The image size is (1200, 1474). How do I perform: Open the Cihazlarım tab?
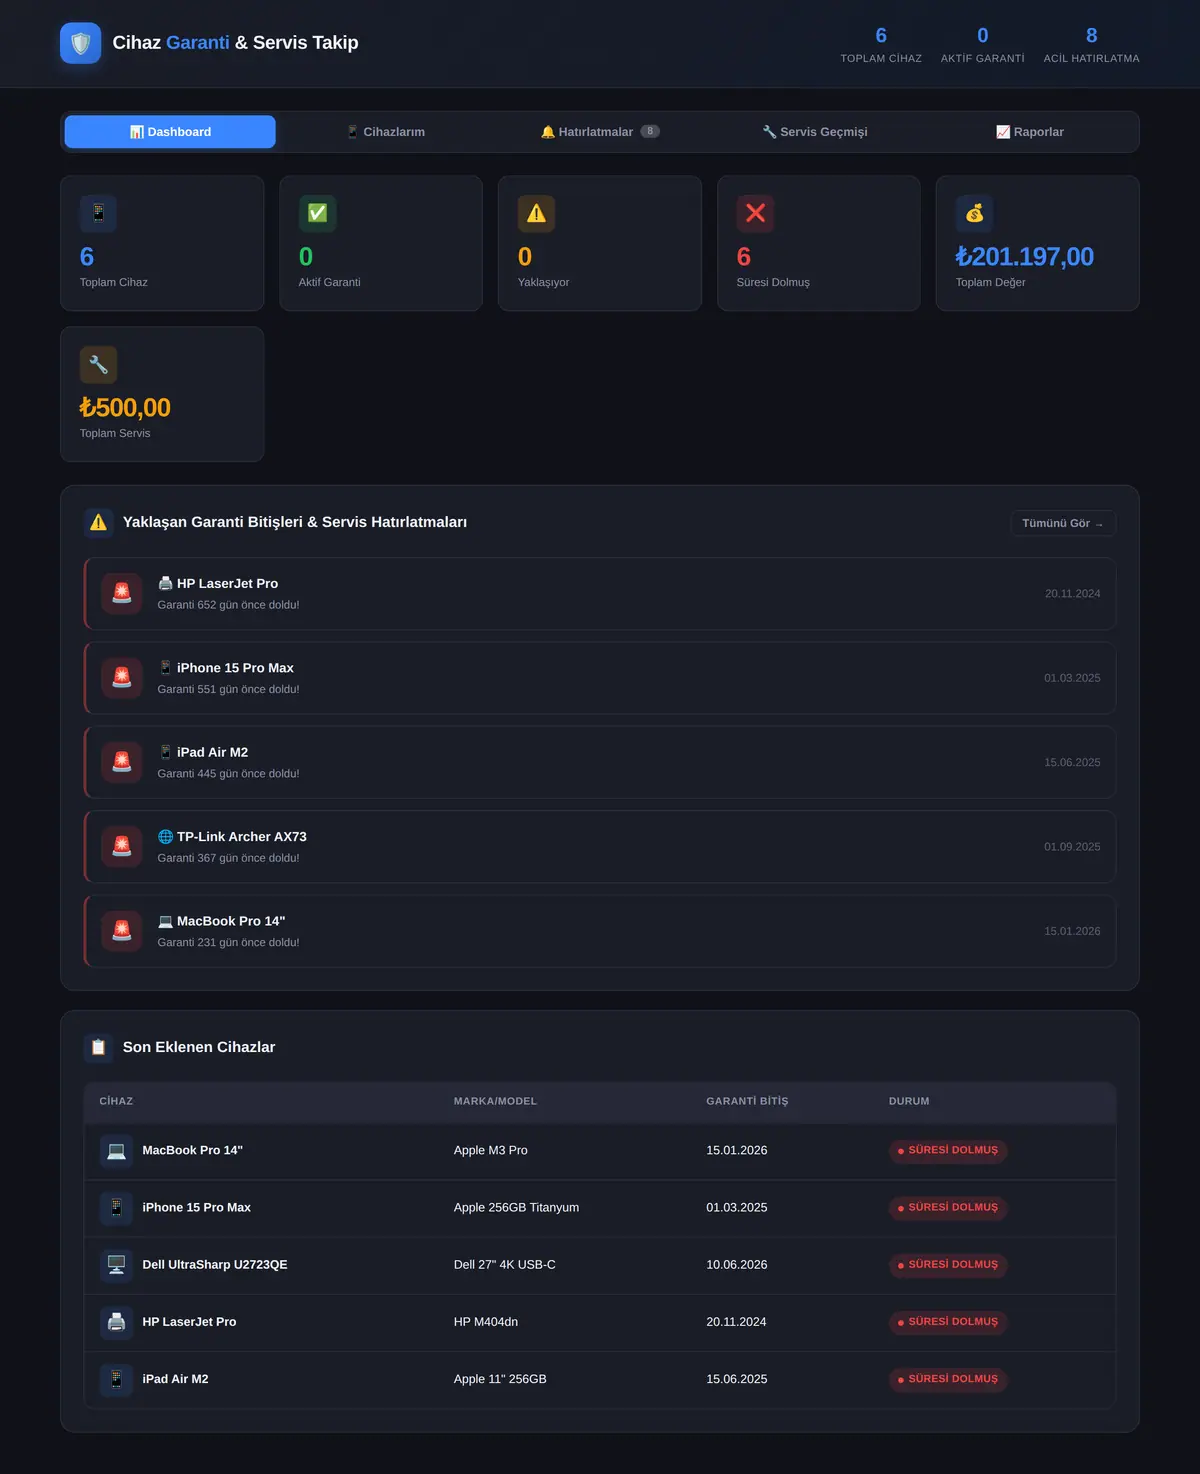click(385, 132)
